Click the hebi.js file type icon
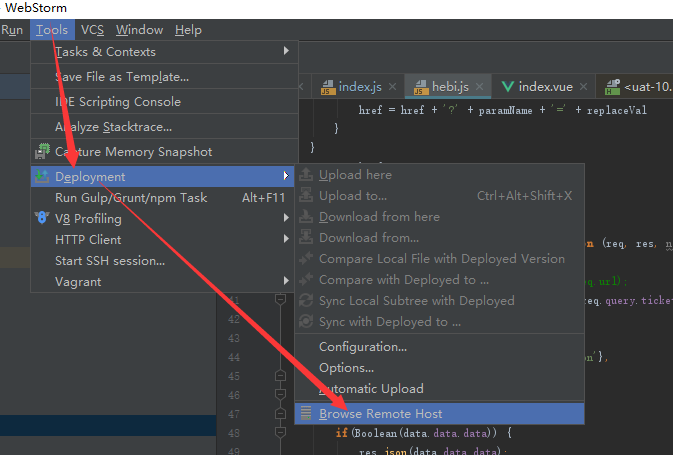Viewport: 673px width, 455px height. (421, 87)
